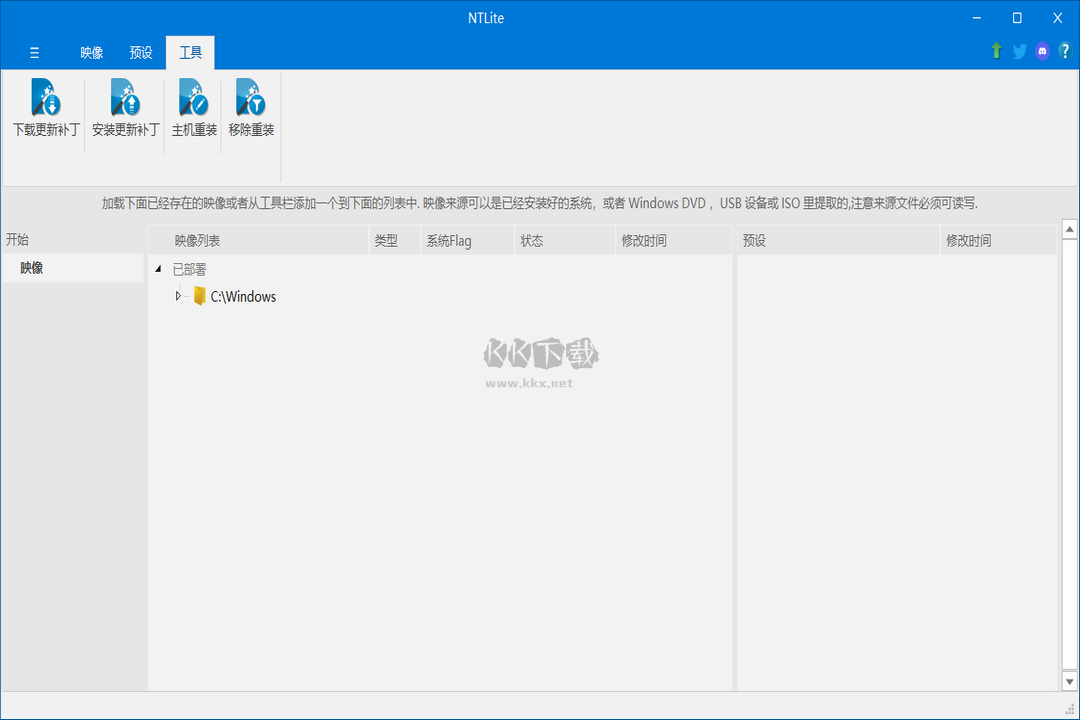This screenshot has height=720, width=1080.
Task: Collapse the 已部署 group
Action: (x=157, y=269)
